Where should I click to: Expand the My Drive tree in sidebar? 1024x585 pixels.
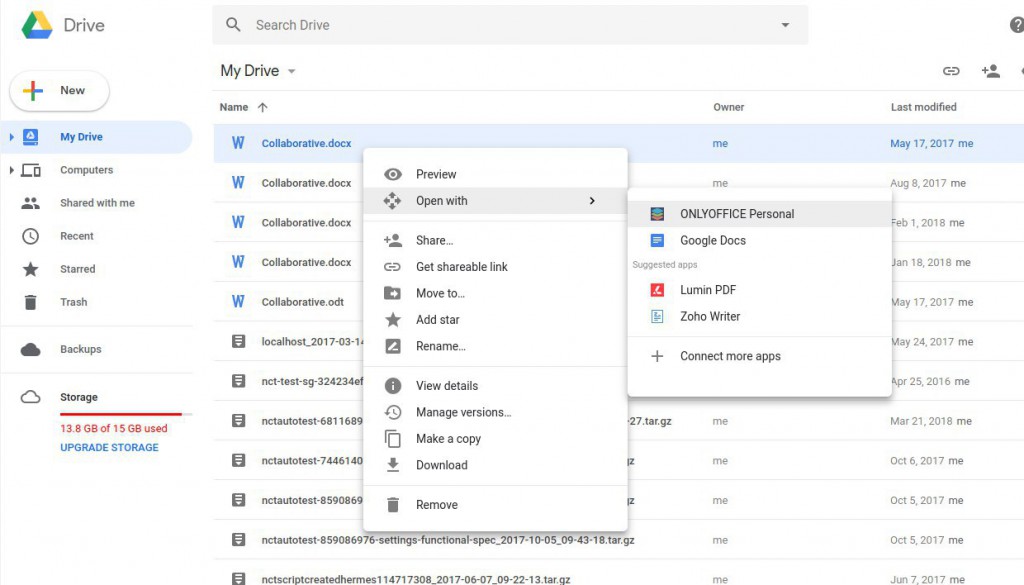tap(11, 137)
